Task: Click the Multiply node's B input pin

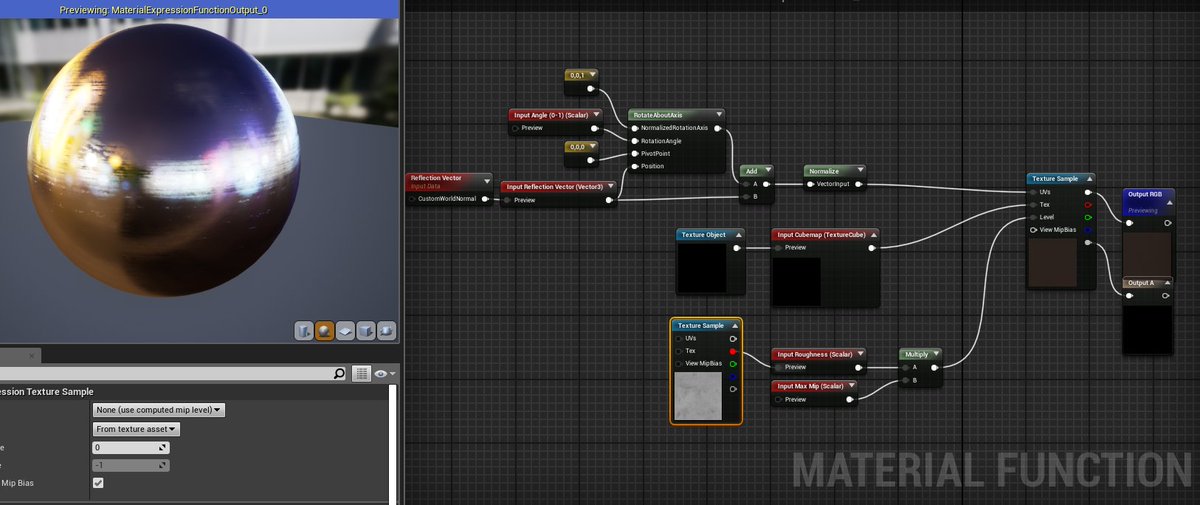Action: [905, 380]
